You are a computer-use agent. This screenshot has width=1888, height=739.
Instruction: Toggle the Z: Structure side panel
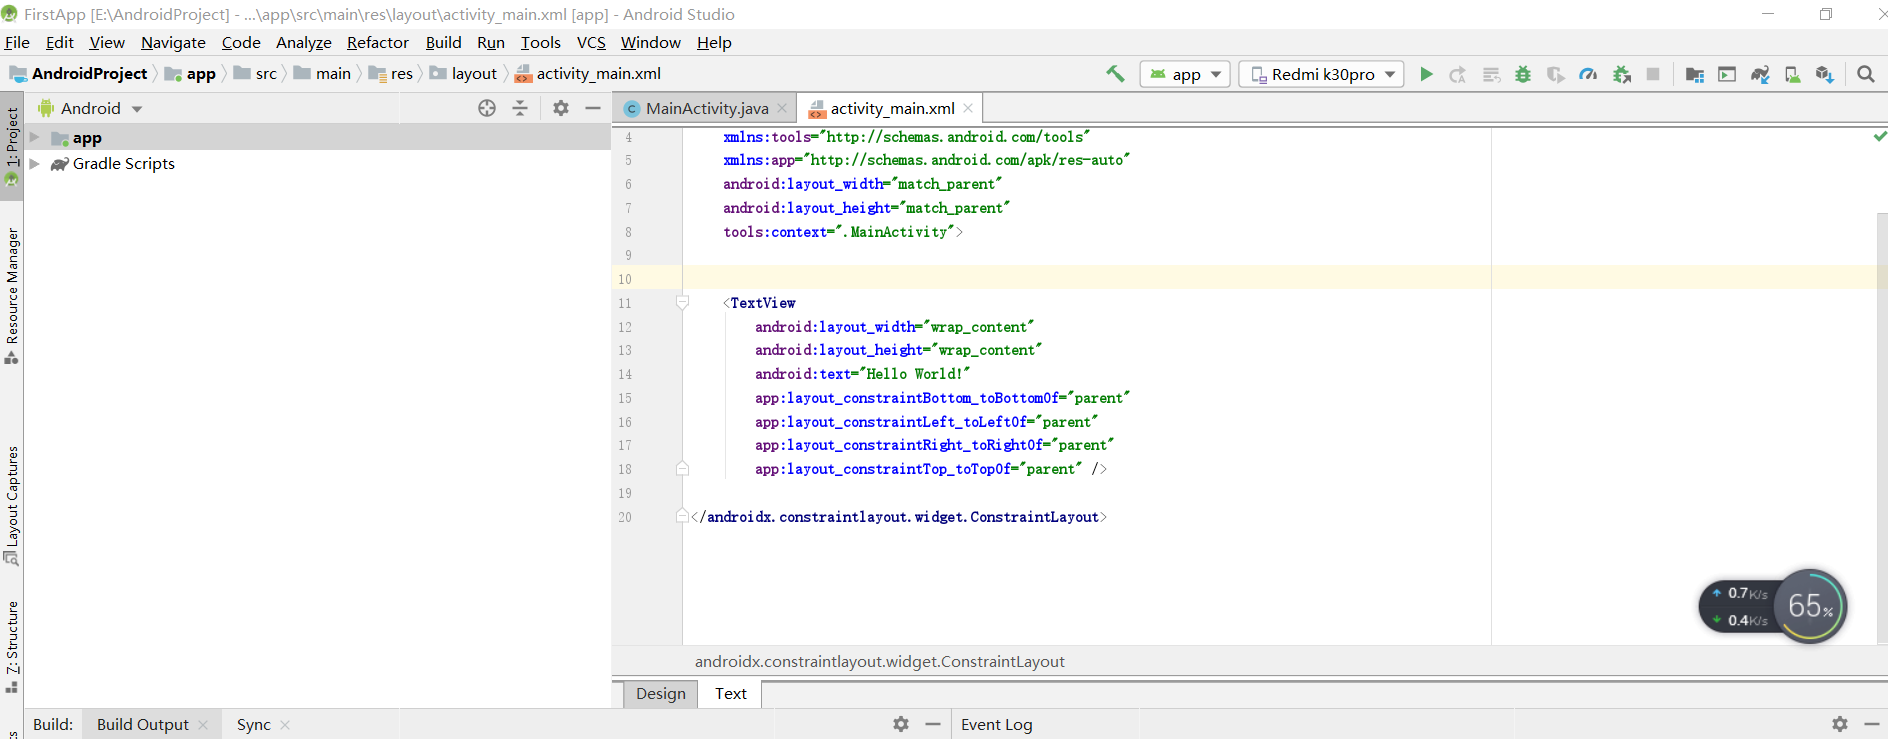tap(12, 646)
